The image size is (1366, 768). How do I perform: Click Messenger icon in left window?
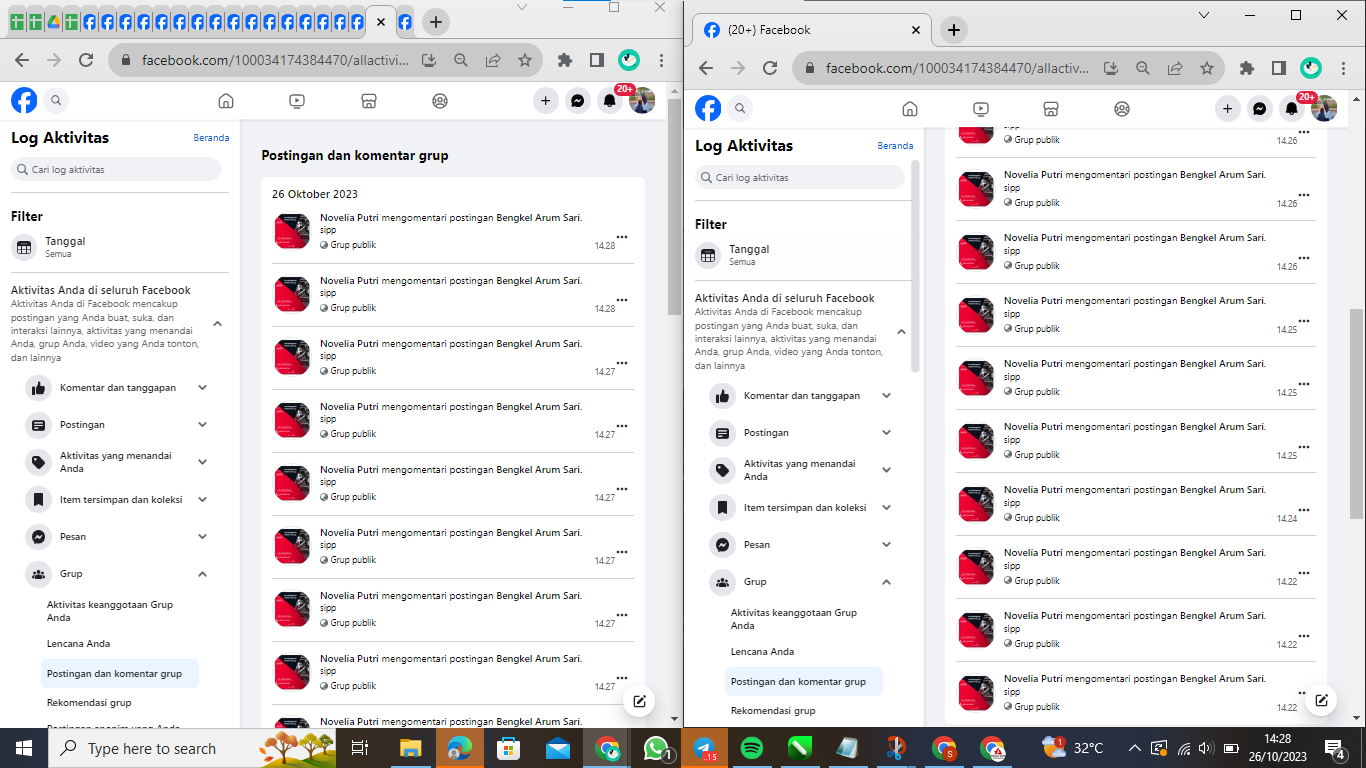[x=577, y=100]
